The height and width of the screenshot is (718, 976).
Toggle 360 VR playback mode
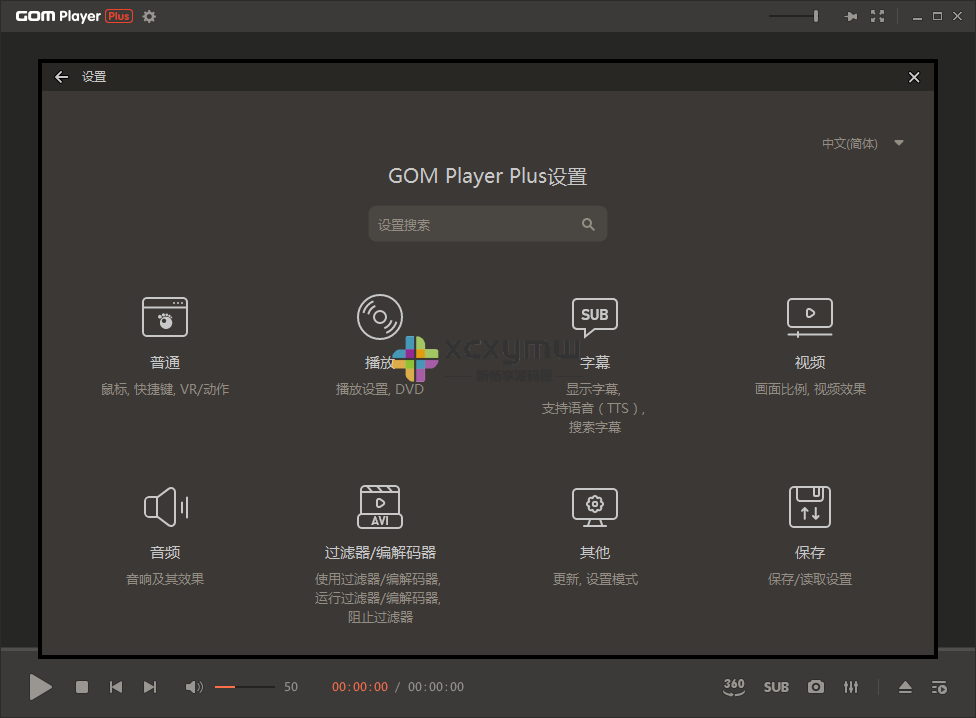click(733, 687)
